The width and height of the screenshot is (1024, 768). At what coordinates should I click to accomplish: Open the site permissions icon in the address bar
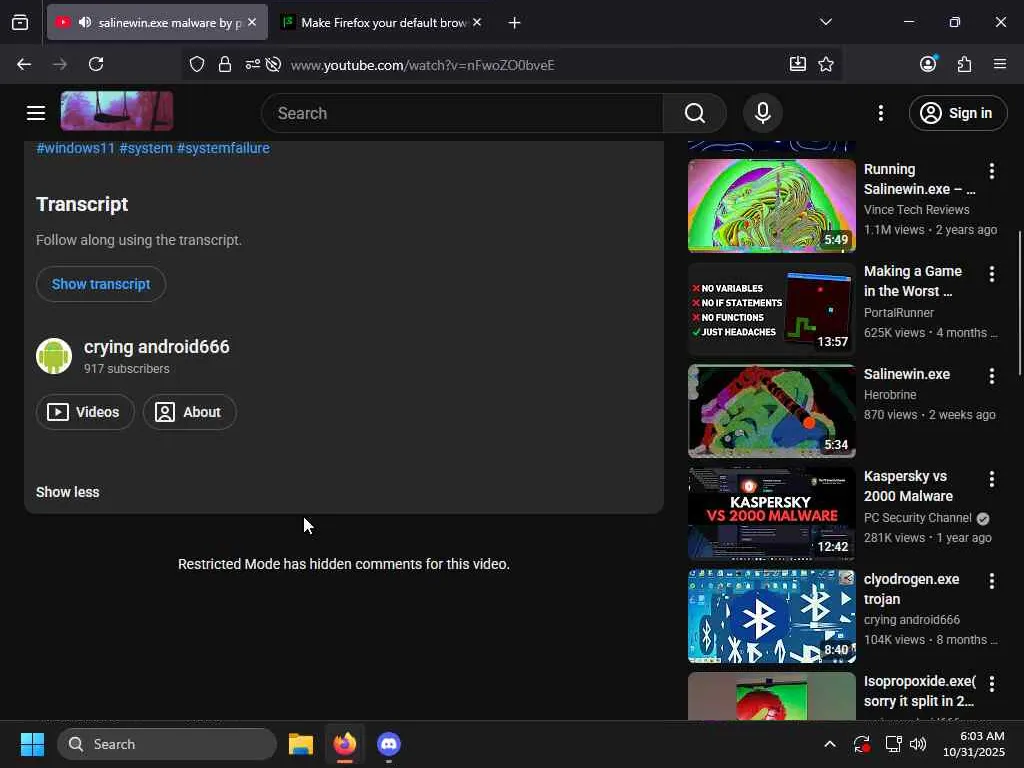252,64
